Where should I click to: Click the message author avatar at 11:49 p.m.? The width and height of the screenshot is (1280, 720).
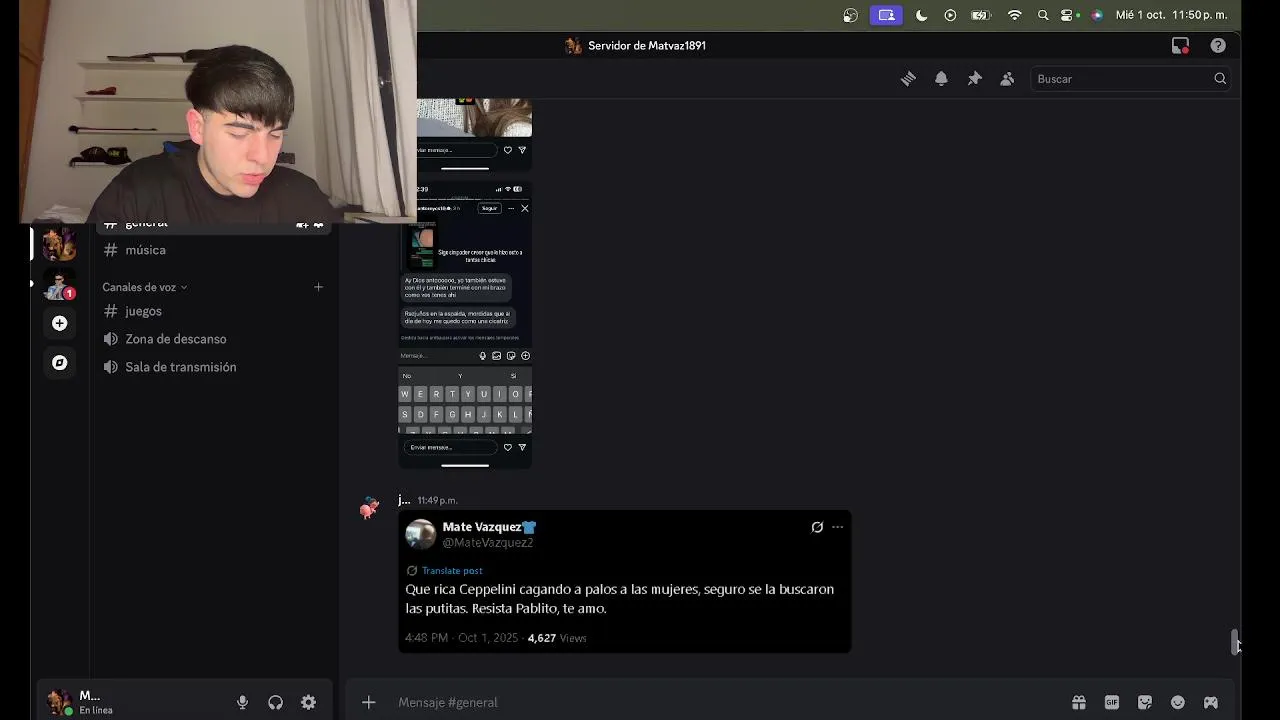[x=369, y=508]
